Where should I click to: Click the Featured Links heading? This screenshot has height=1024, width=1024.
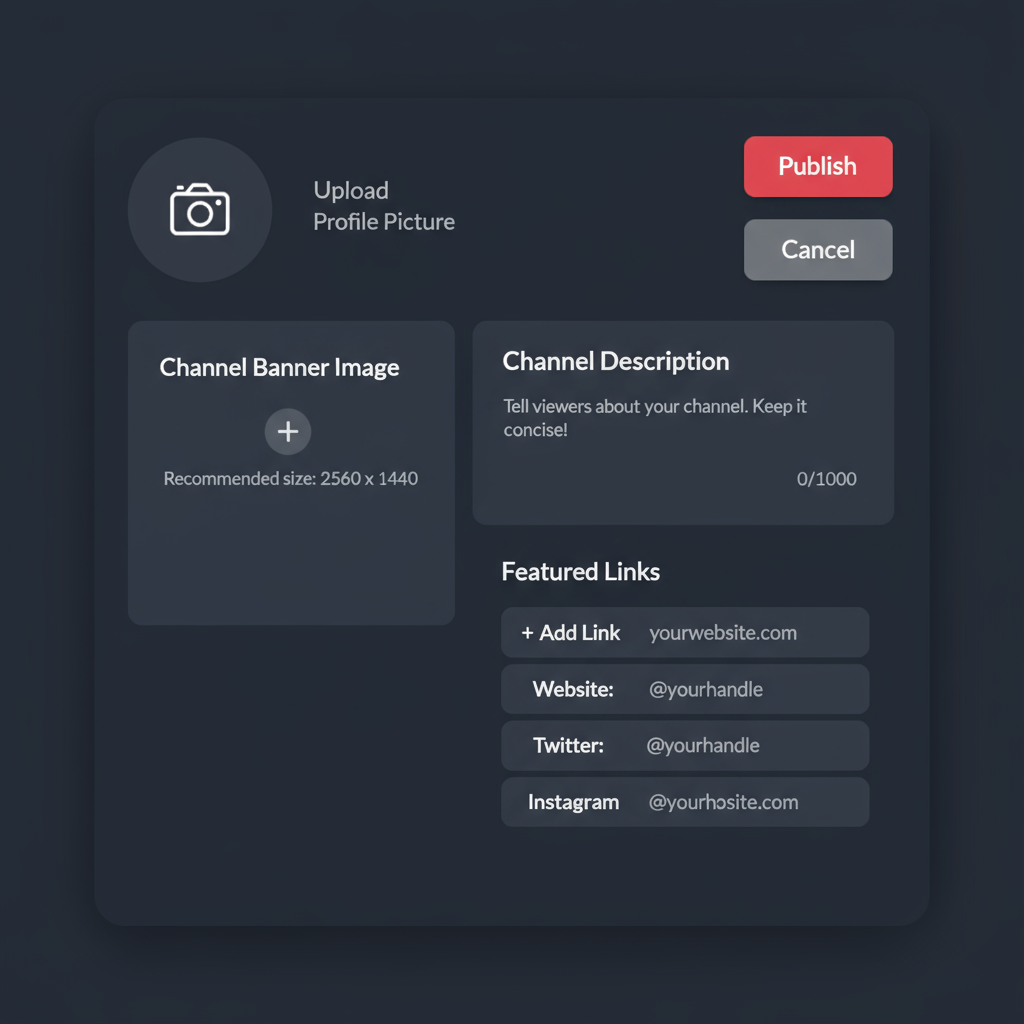point(581,571)
